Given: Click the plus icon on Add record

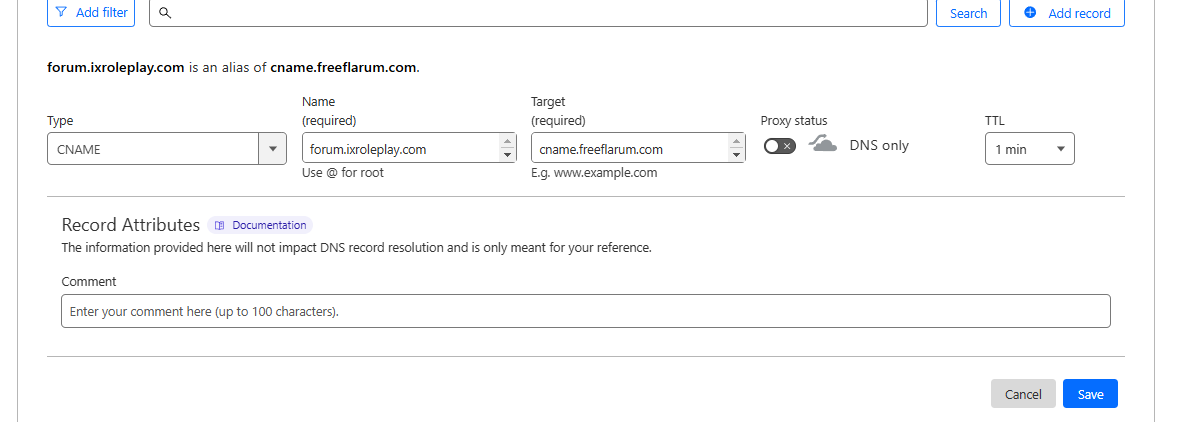Looking at the screenshot, I should (1030, 13).
